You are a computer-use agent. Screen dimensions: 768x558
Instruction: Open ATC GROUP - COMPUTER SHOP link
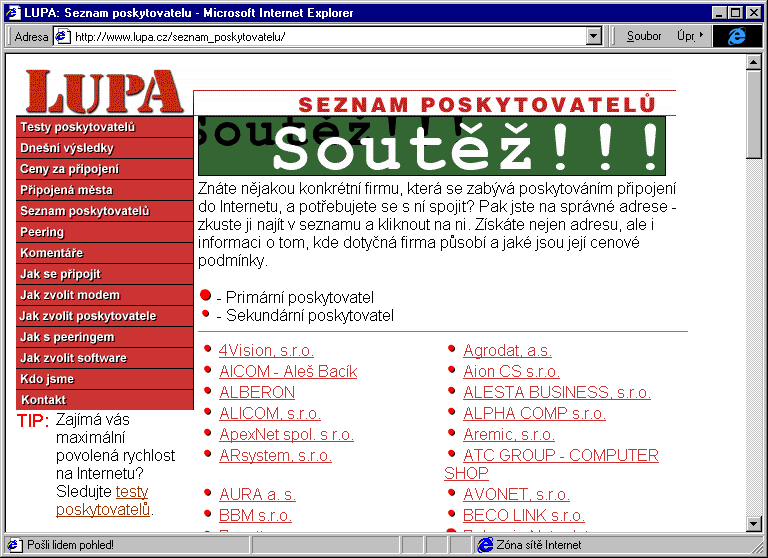561,456
